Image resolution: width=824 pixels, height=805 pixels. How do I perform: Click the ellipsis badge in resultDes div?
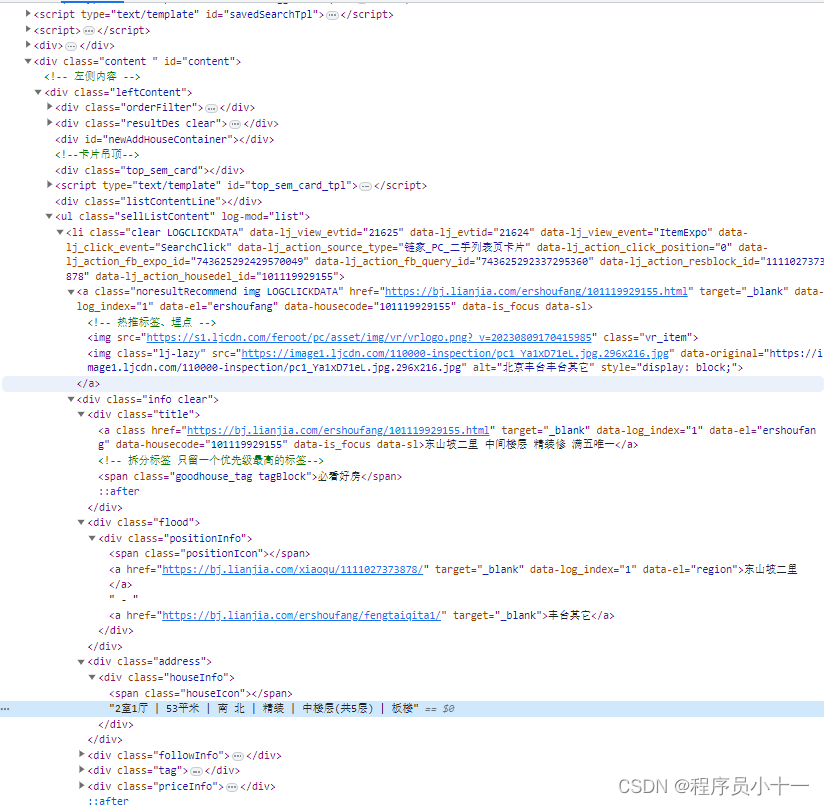[235, 124]
